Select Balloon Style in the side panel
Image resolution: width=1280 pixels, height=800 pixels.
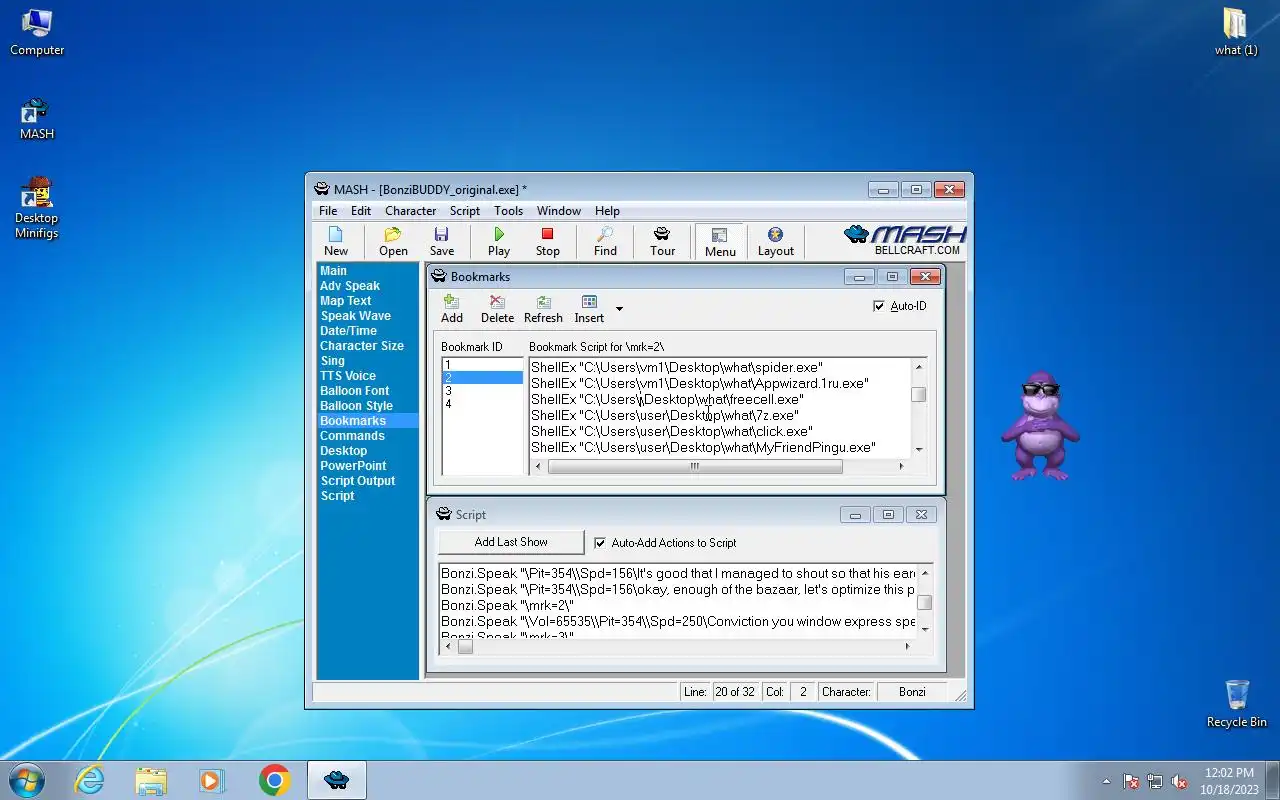click(357, 406)
